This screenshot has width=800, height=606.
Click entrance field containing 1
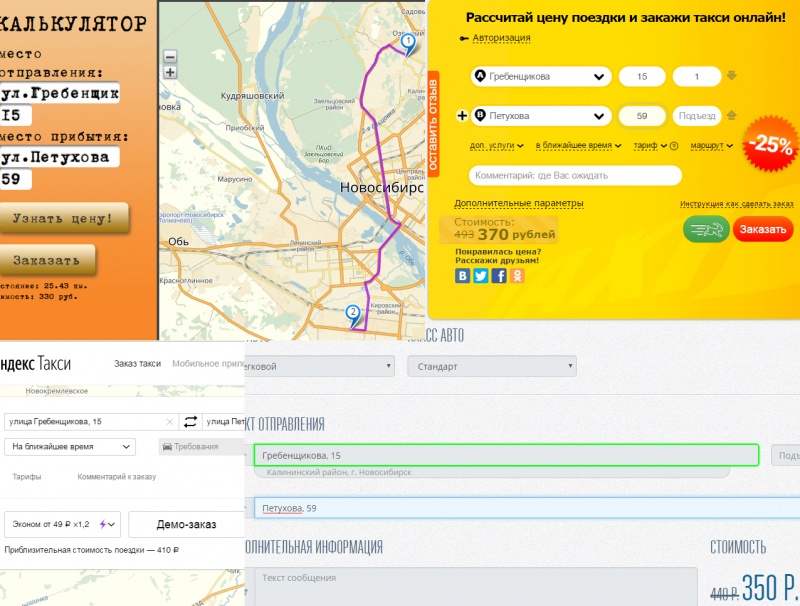point(696,77)
